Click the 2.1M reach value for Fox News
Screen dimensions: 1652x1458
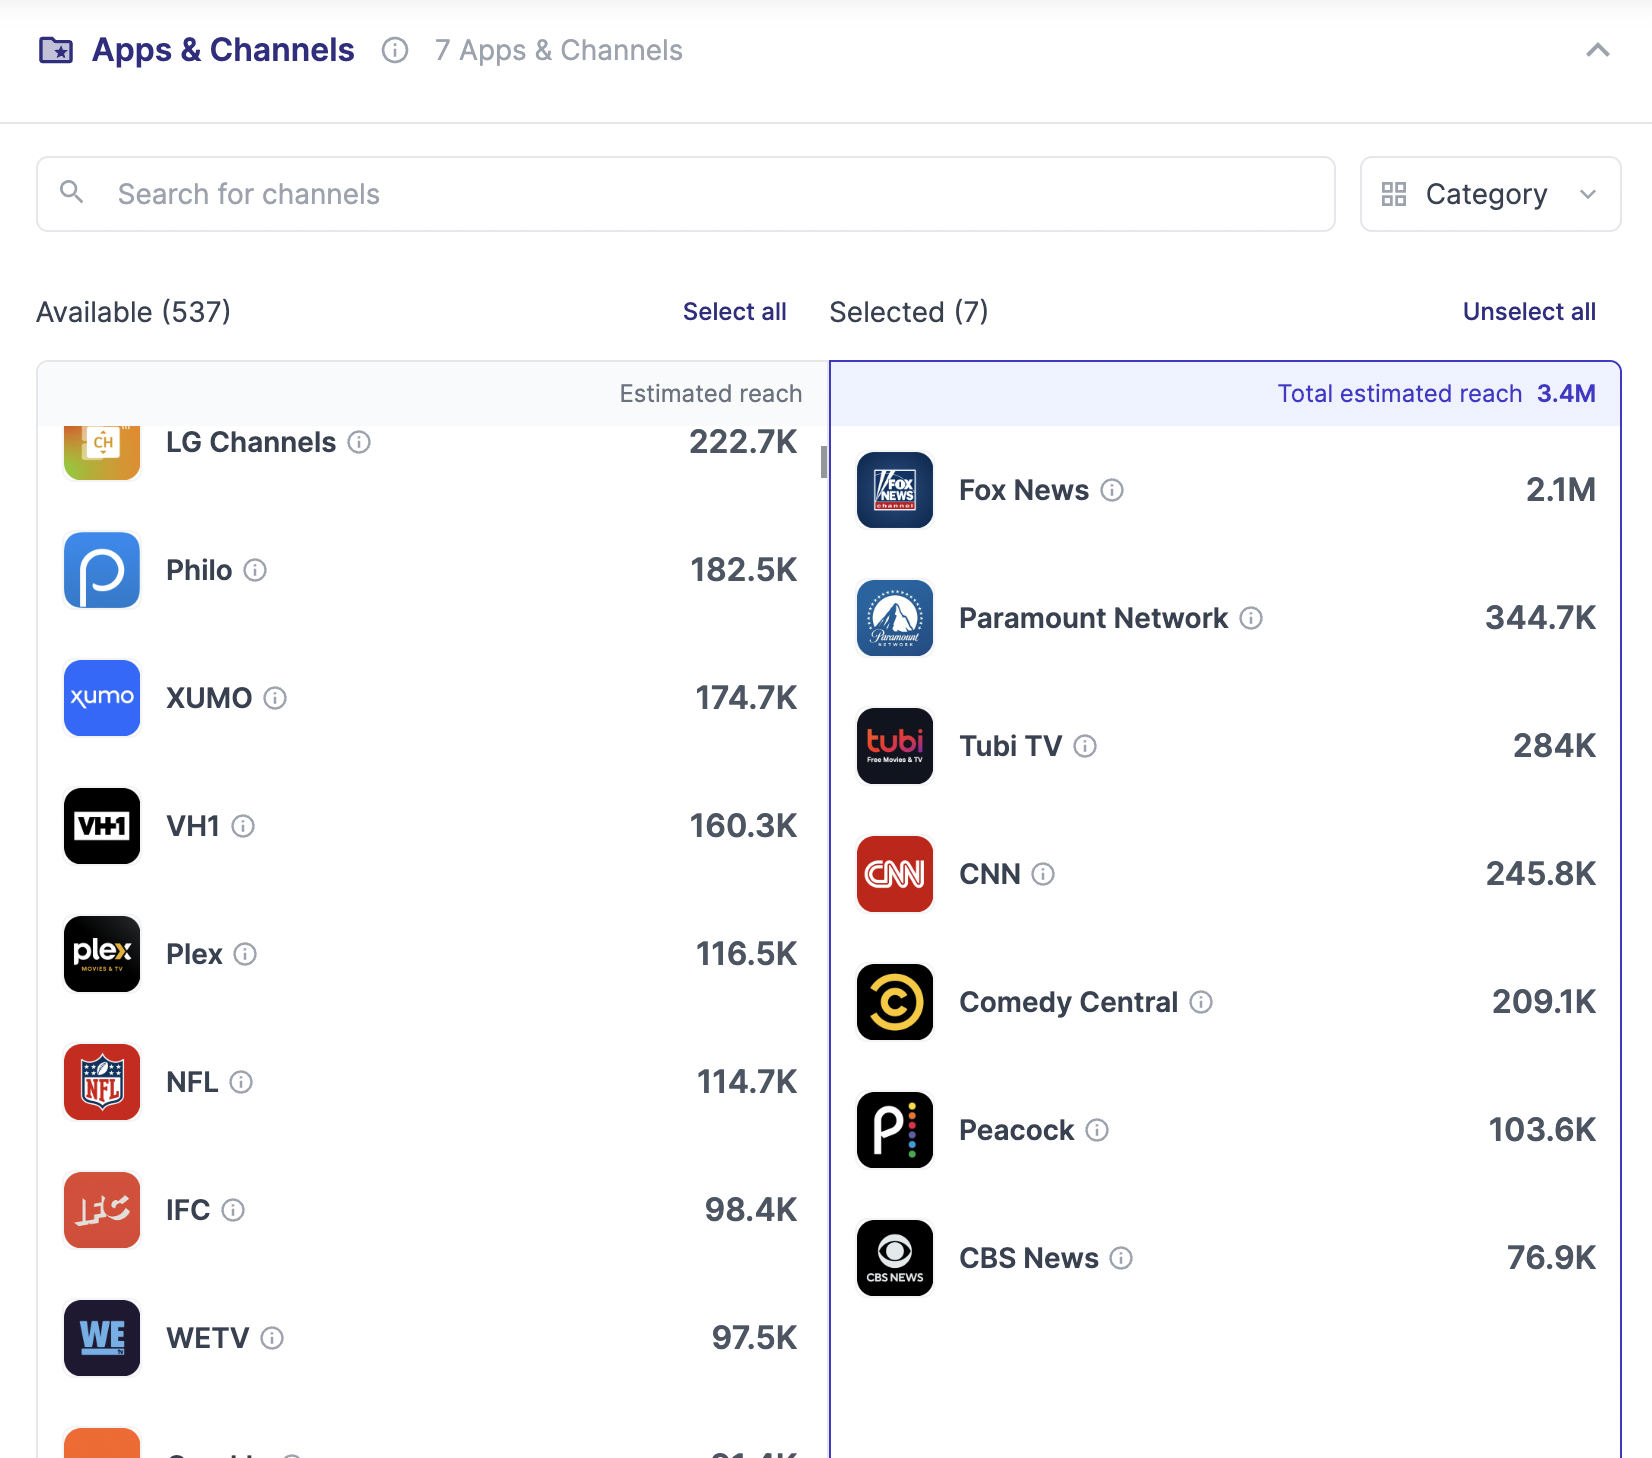1561,490
